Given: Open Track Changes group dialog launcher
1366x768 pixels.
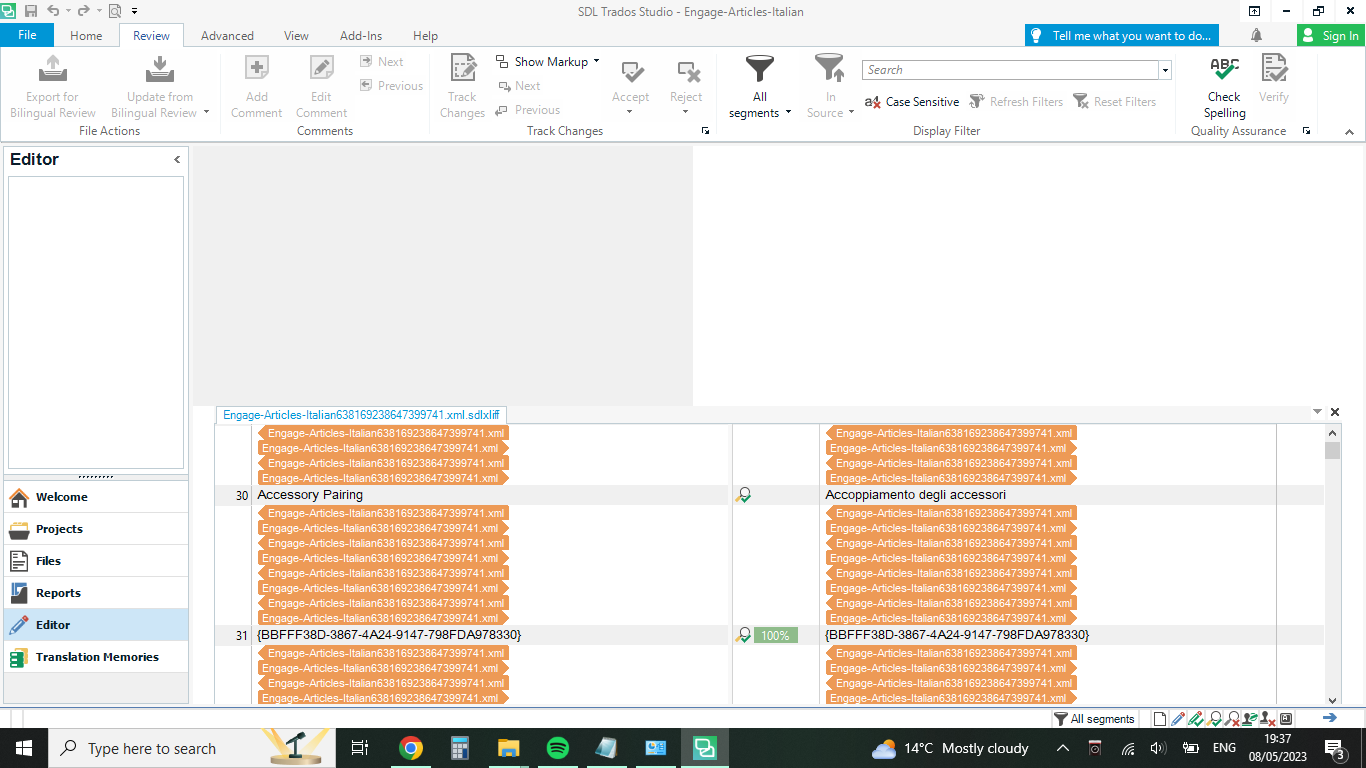Looking at the screenshot, I should 705,131.
